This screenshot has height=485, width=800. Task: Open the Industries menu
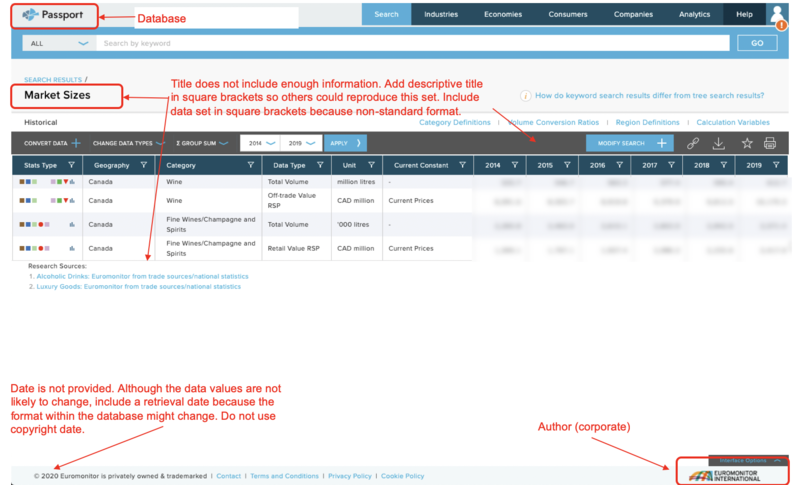coord(441,14)
